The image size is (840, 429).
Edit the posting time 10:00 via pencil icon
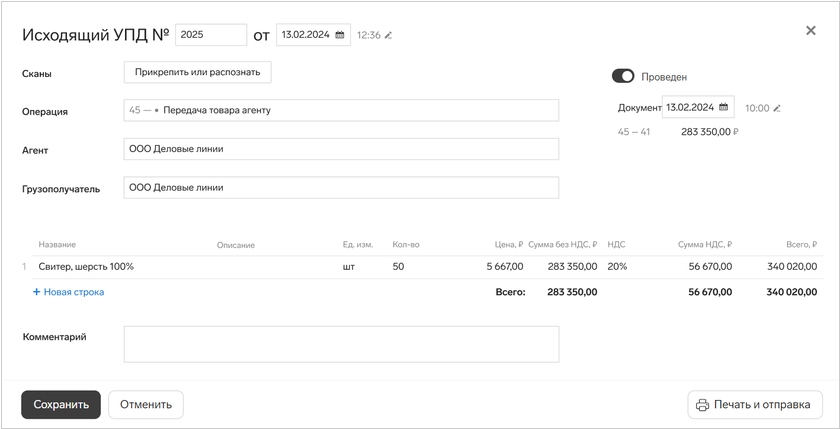[777, 108]
